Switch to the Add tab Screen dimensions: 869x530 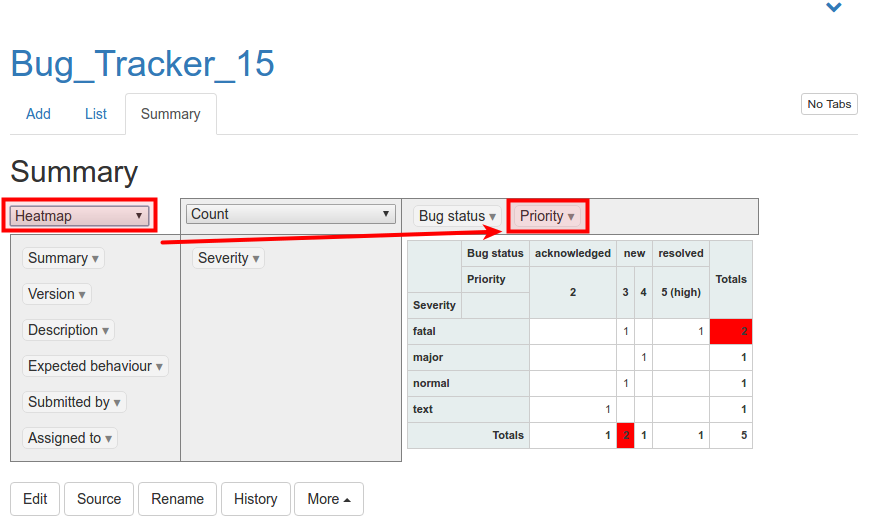pos(38,114)
